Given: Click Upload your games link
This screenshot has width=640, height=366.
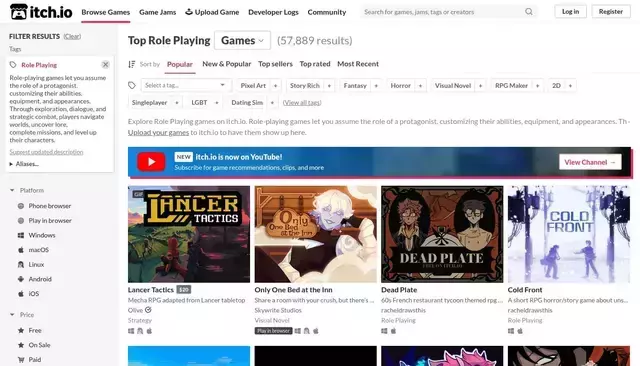Looking at the screenshot, I should point(158,132).
